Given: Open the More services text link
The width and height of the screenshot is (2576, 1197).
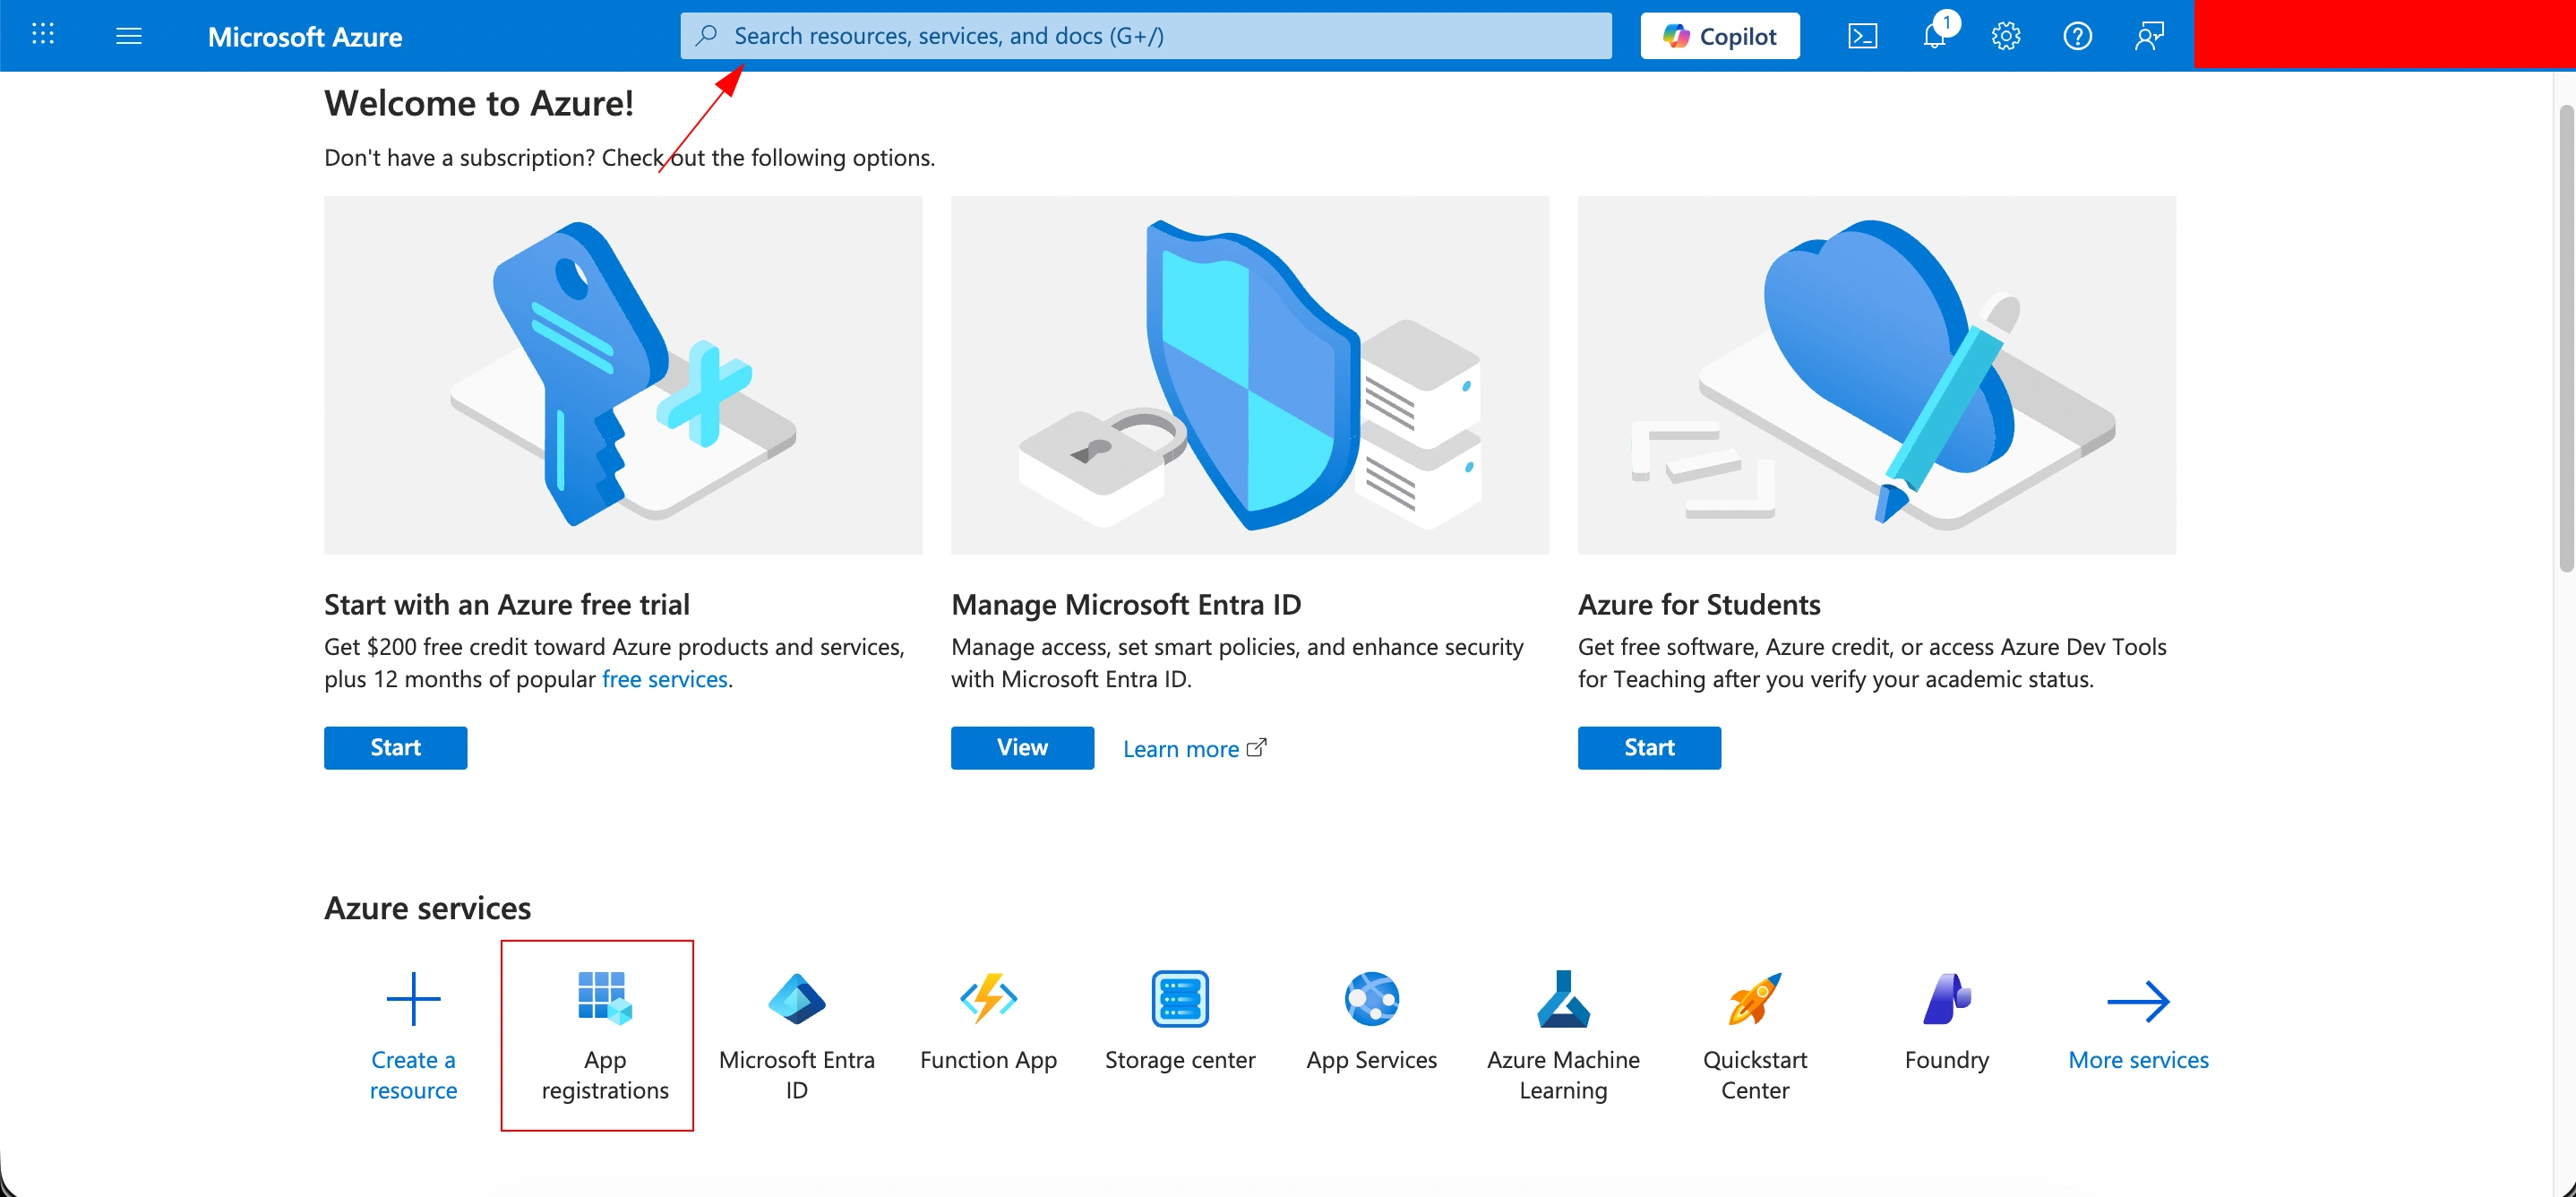Looking at the screenshot, I should 2139,1060.
